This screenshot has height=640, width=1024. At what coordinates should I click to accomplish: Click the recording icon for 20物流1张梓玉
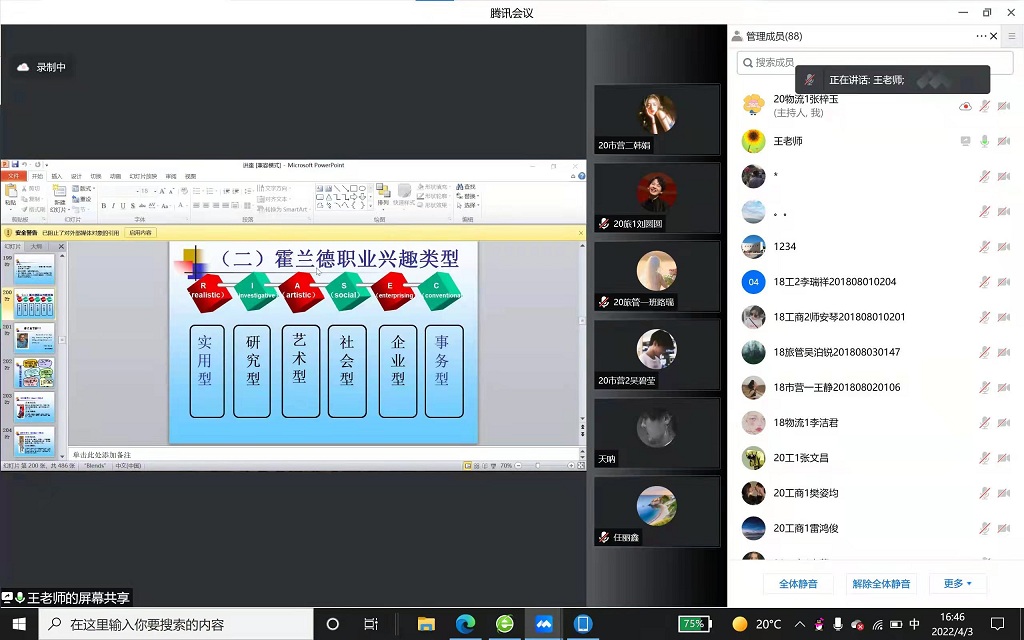(965, 106)
